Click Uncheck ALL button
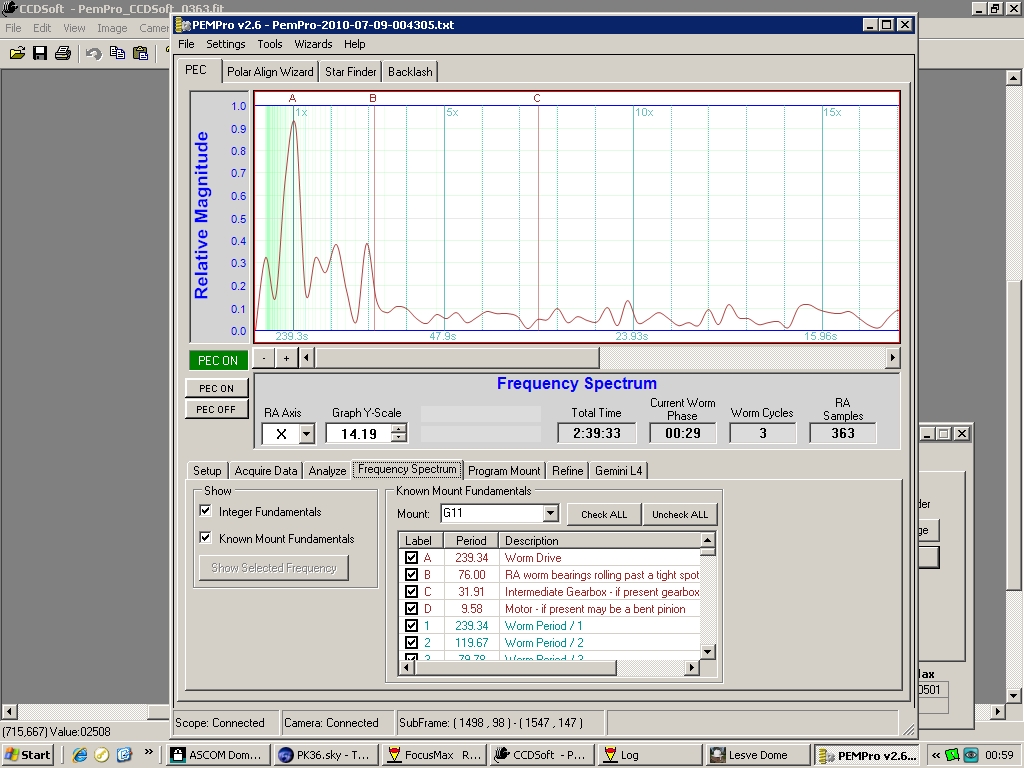 coord(680,515)
